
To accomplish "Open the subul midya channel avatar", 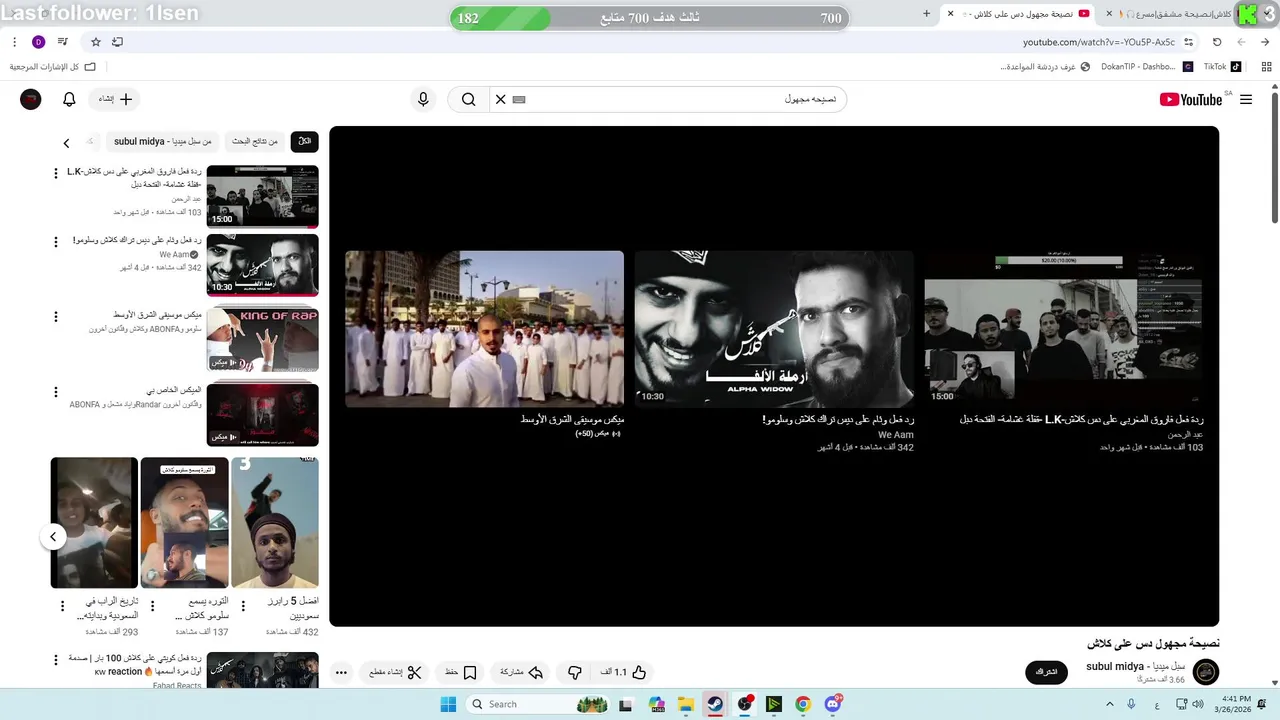I will (1206, 672).
